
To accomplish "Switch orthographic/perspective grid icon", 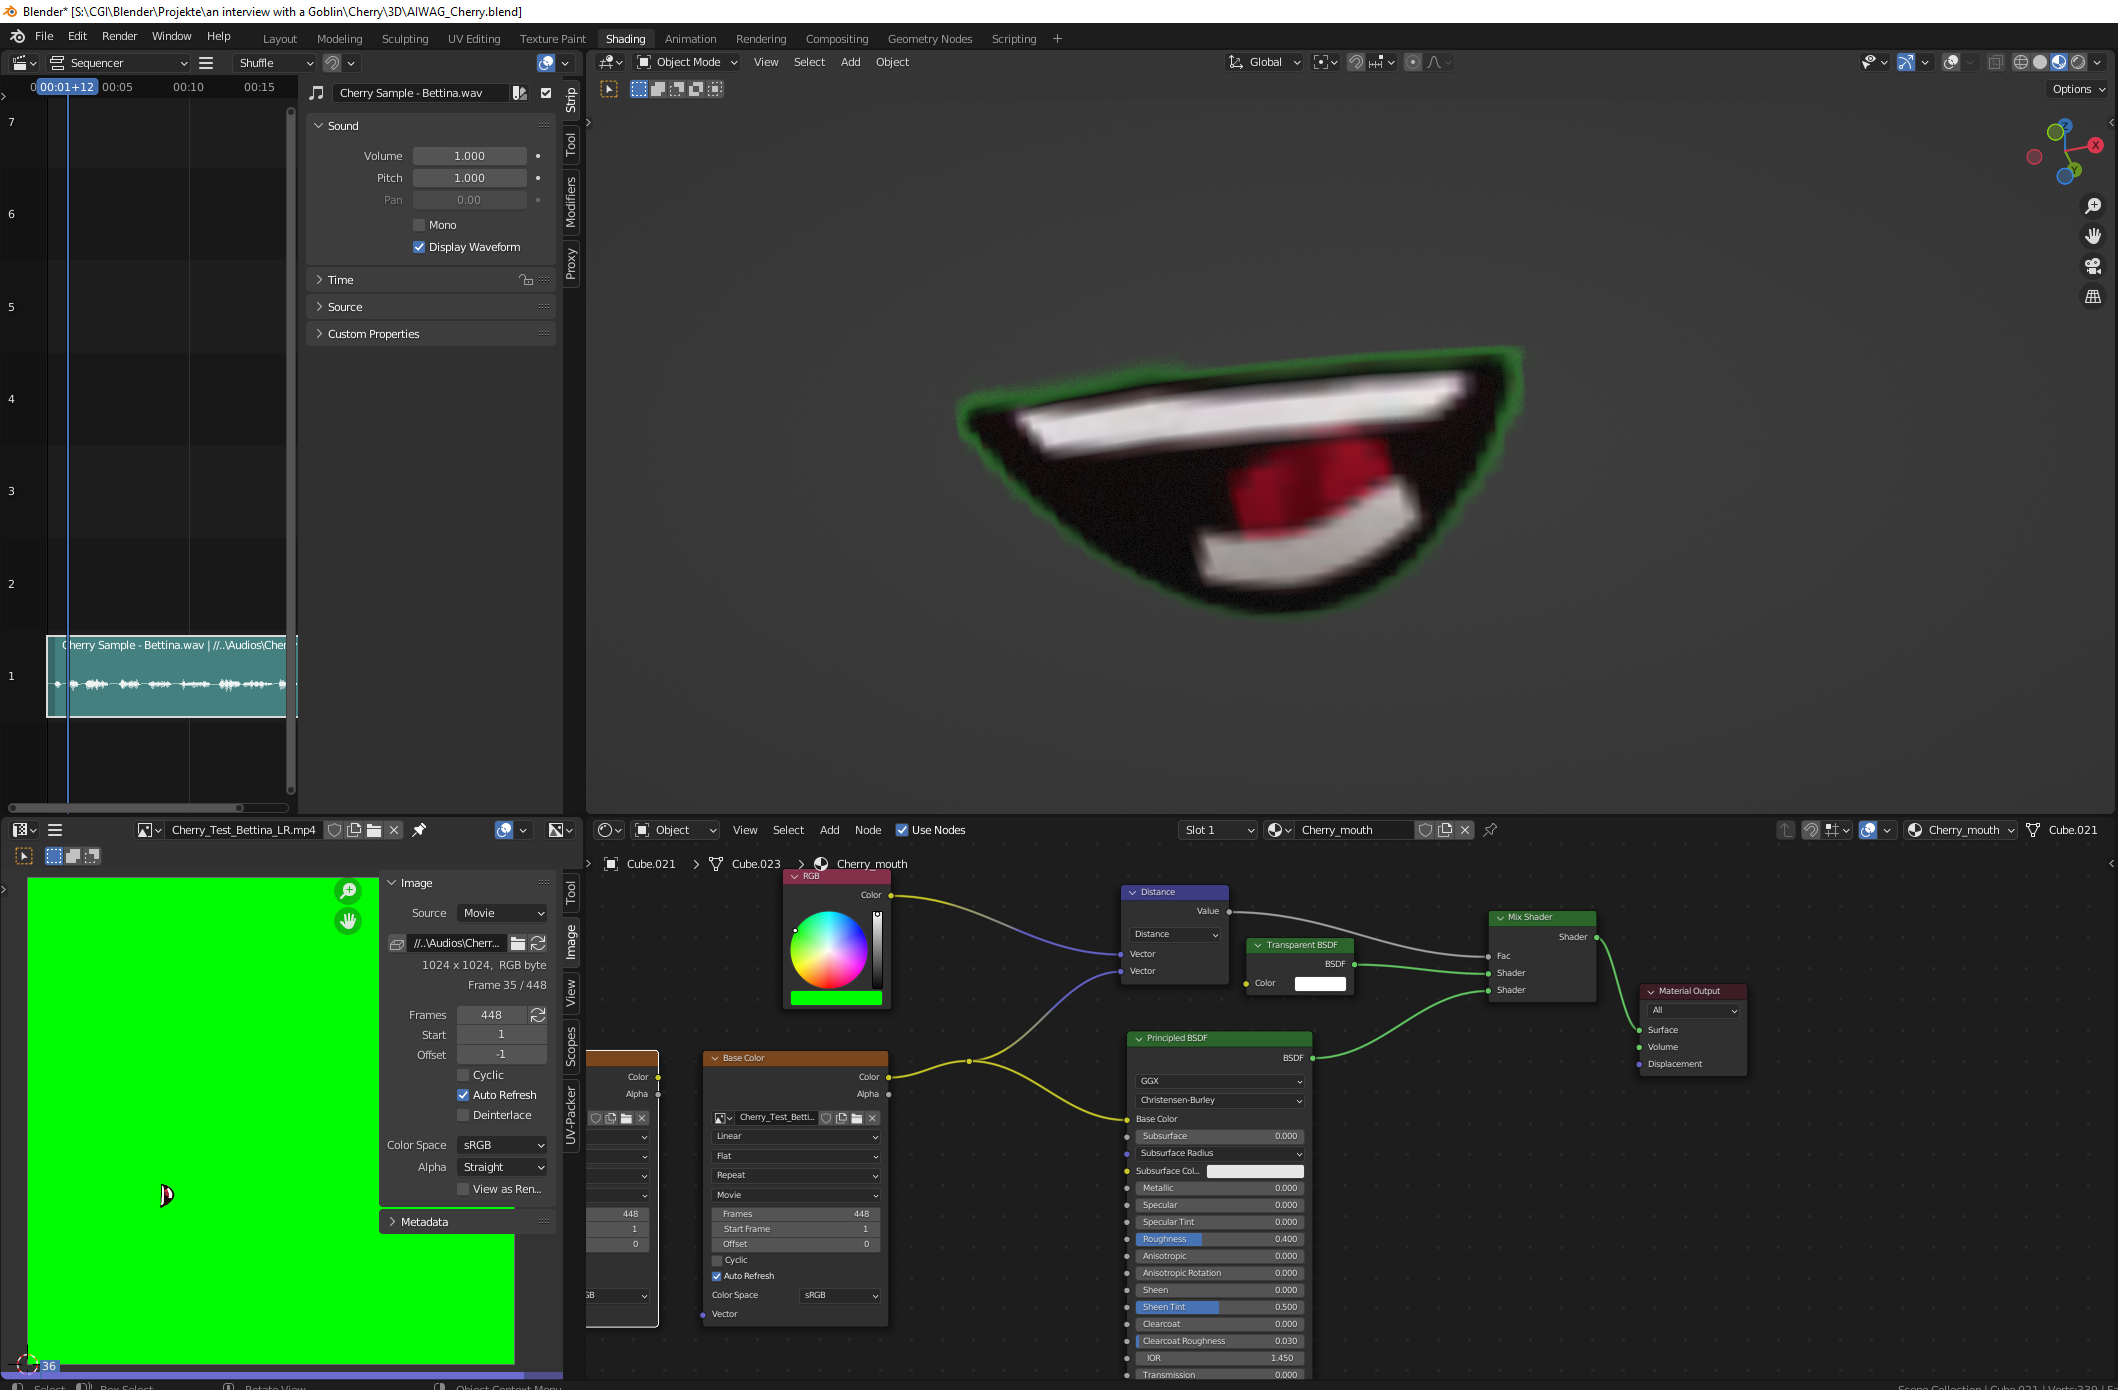I will point(2092,297).
